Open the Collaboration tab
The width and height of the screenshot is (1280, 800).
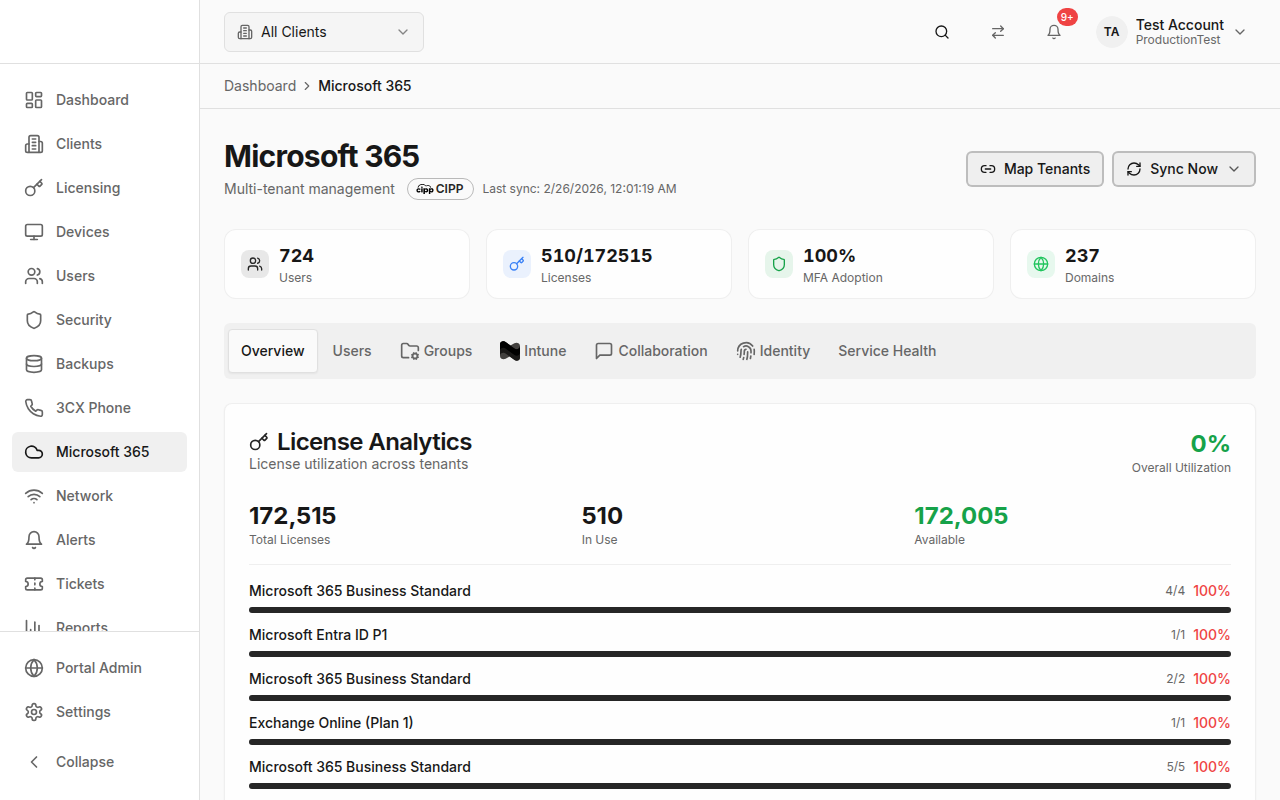[651, 351]
